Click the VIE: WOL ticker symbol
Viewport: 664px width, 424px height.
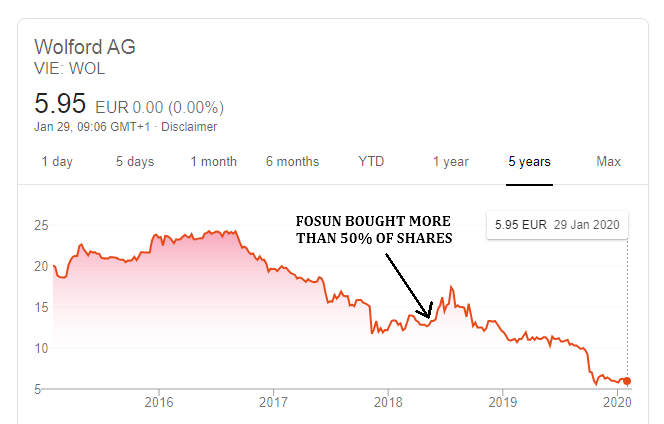69,69
